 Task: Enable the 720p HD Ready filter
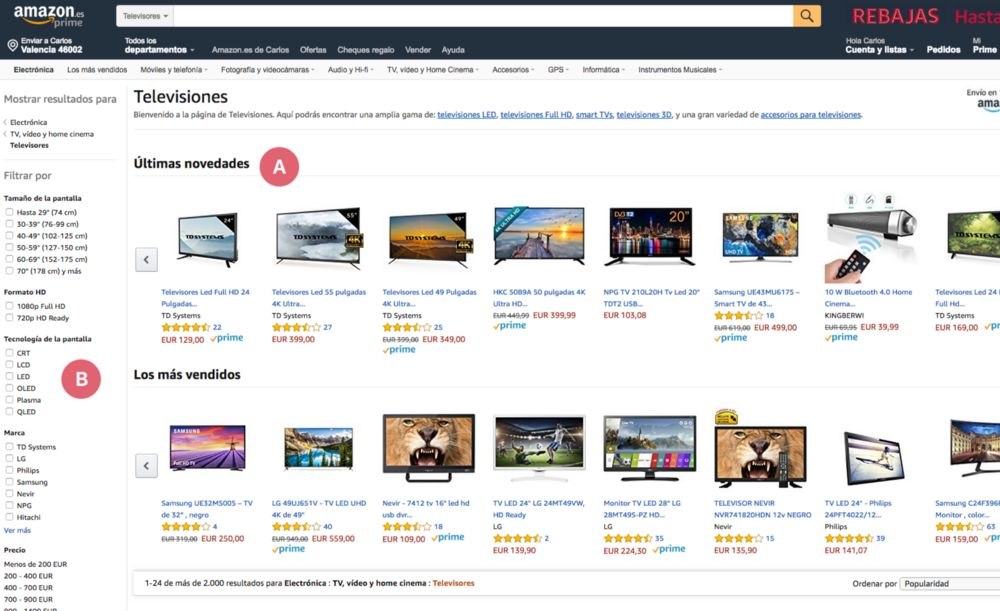pos(9,318)
